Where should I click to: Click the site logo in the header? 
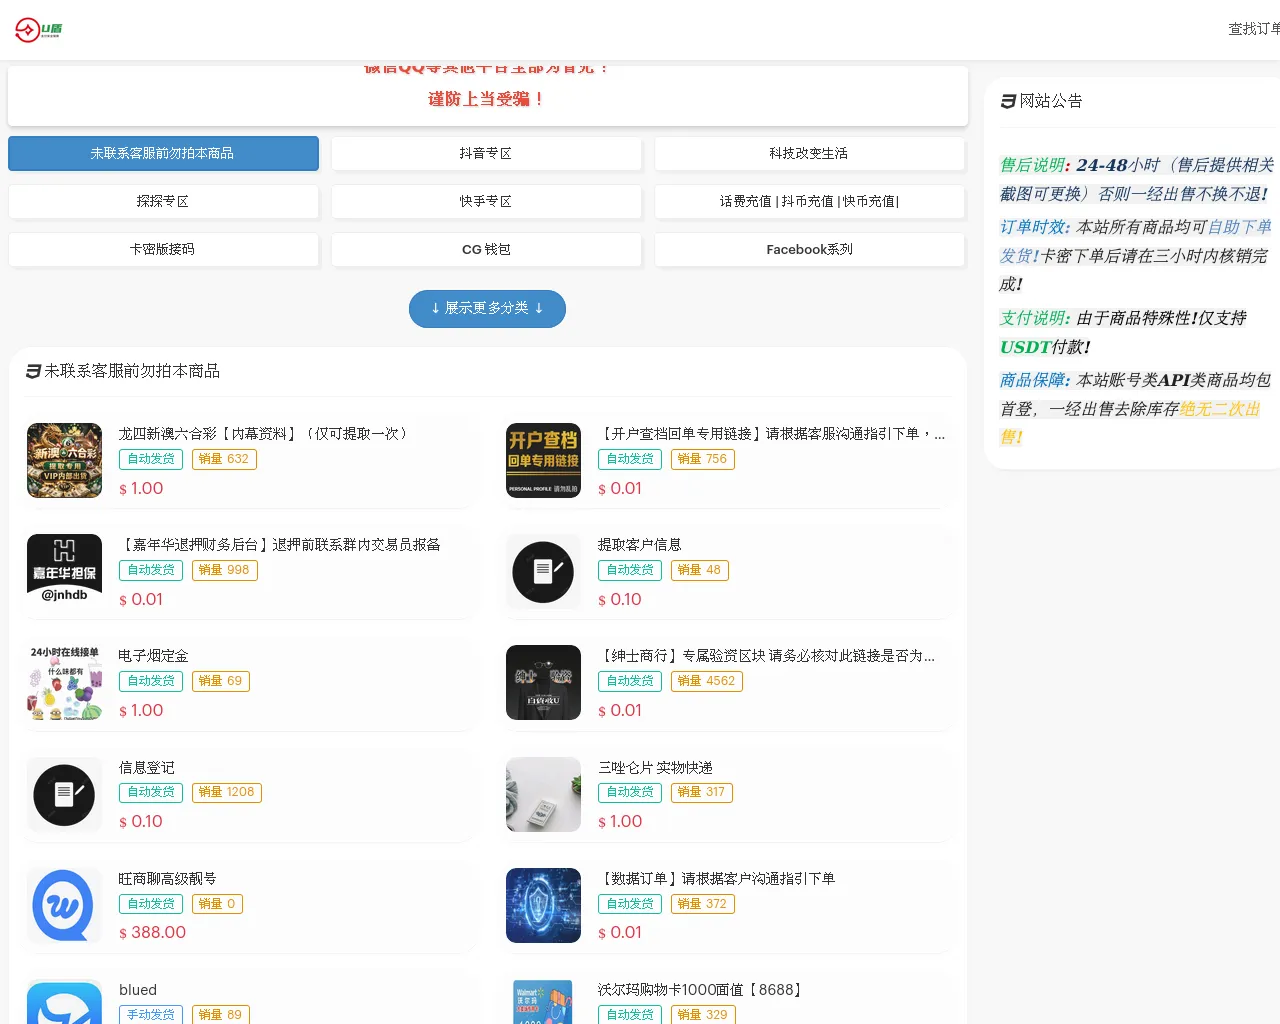coord(39,30)
